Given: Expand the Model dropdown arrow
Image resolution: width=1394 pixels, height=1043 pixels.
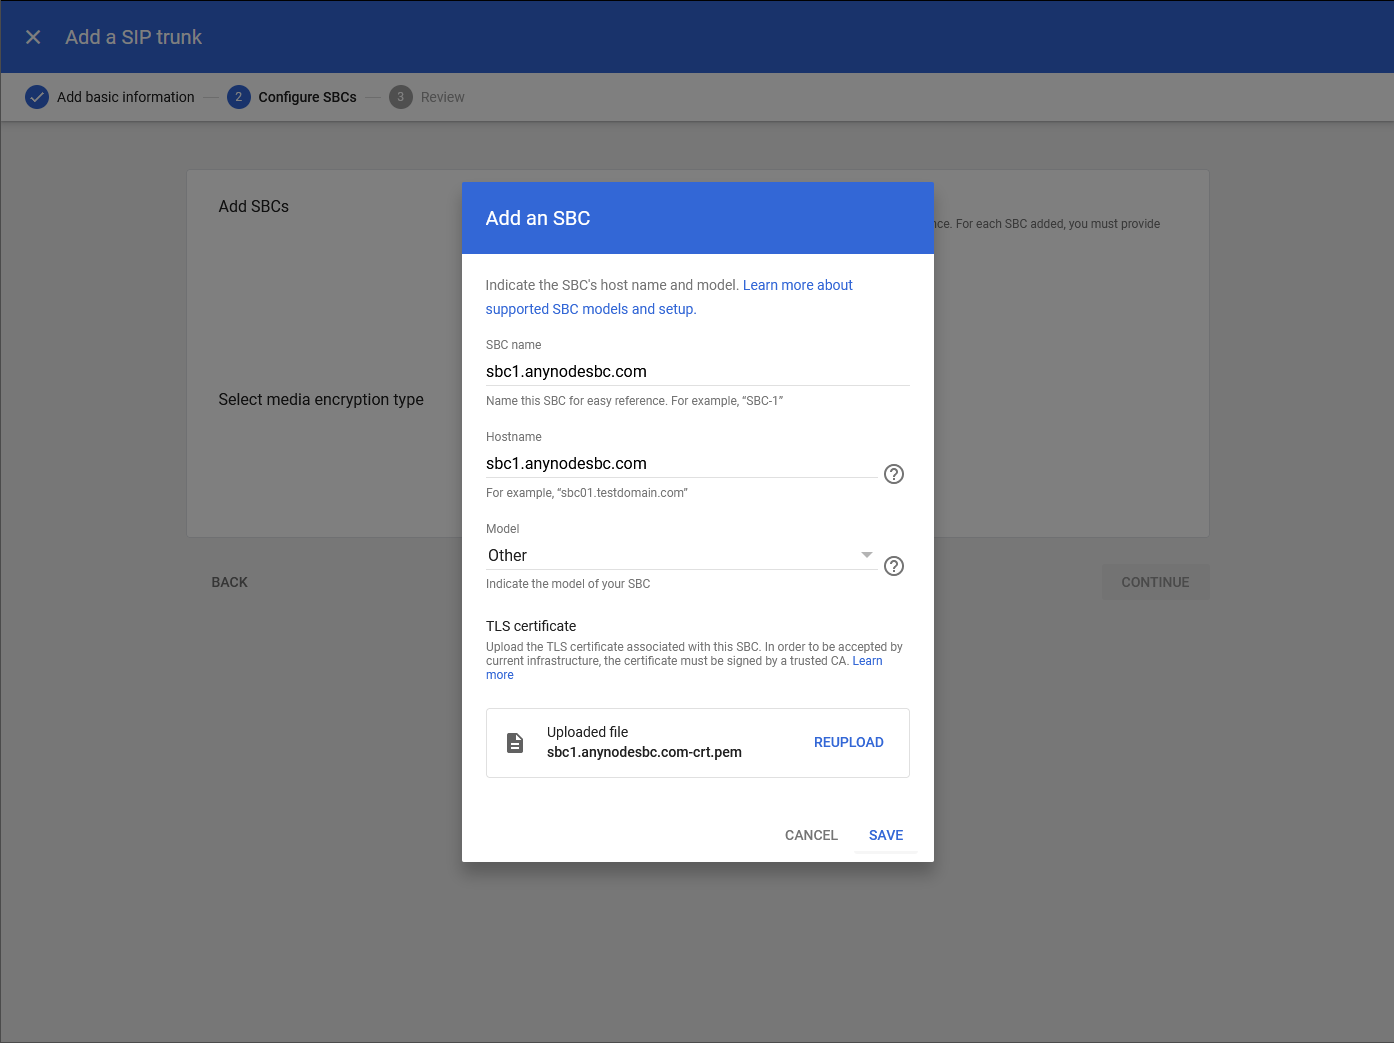Looking at the screenshot, I should click(867, 555).
